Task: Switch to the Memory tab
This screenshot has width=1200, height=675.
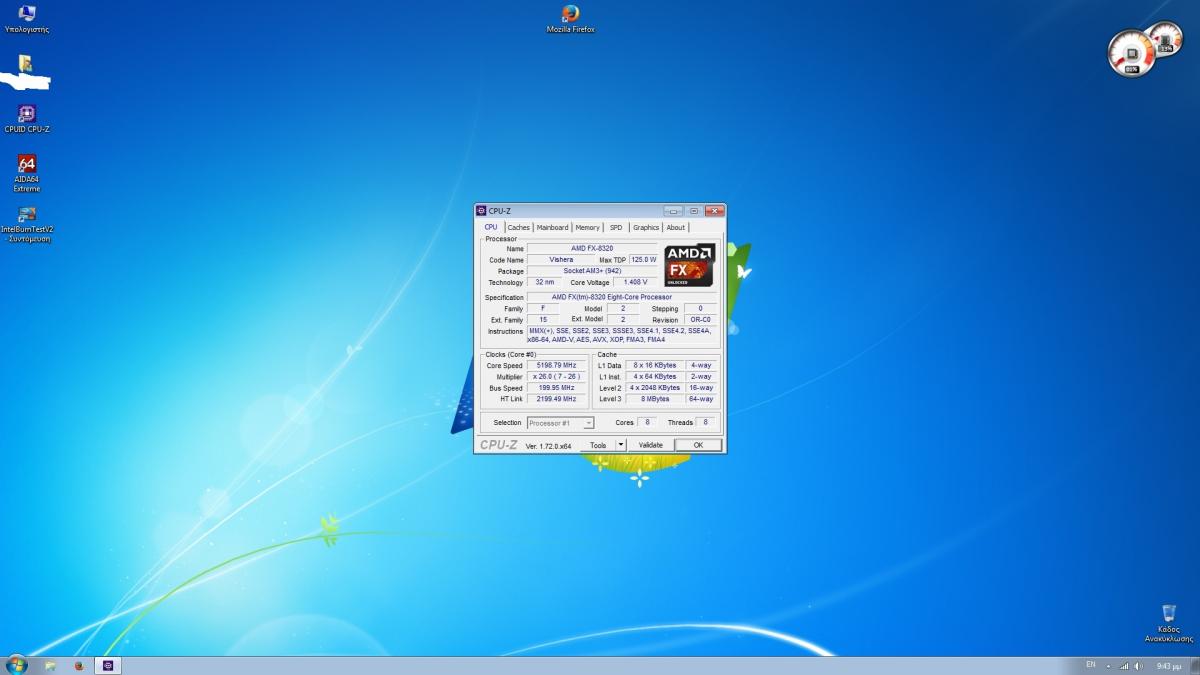Action: click(x=588, y=227)
